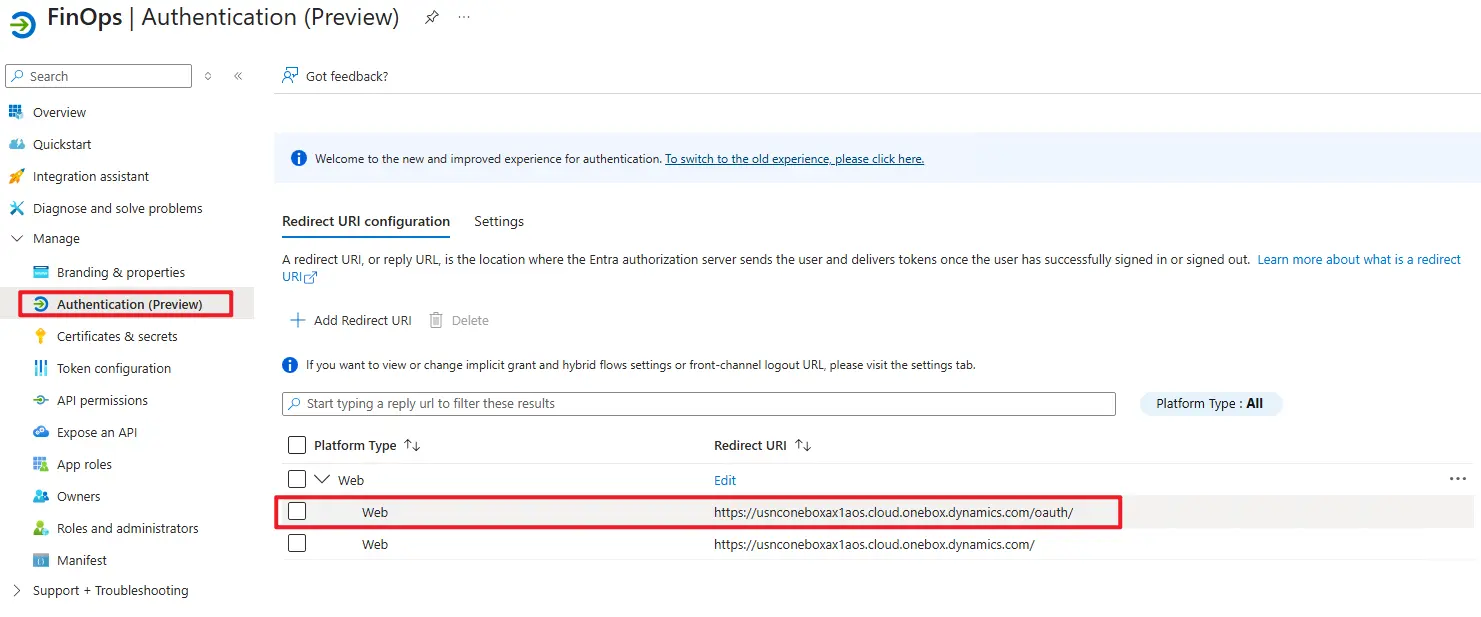The image size is (1481, 617).
Task: Click the Token configuration bars icon
Action: [x=41, y=368]
